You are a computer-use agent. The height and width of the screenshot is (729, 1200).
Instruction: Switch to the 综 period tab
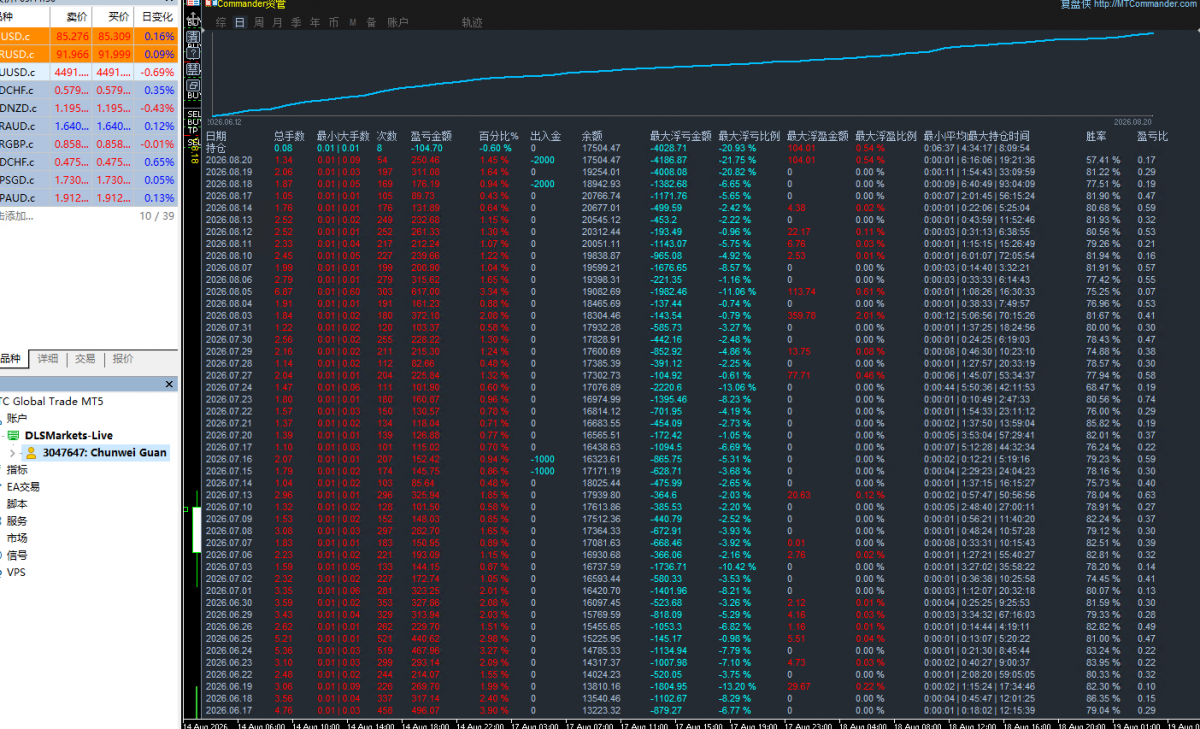pos(221,22)
